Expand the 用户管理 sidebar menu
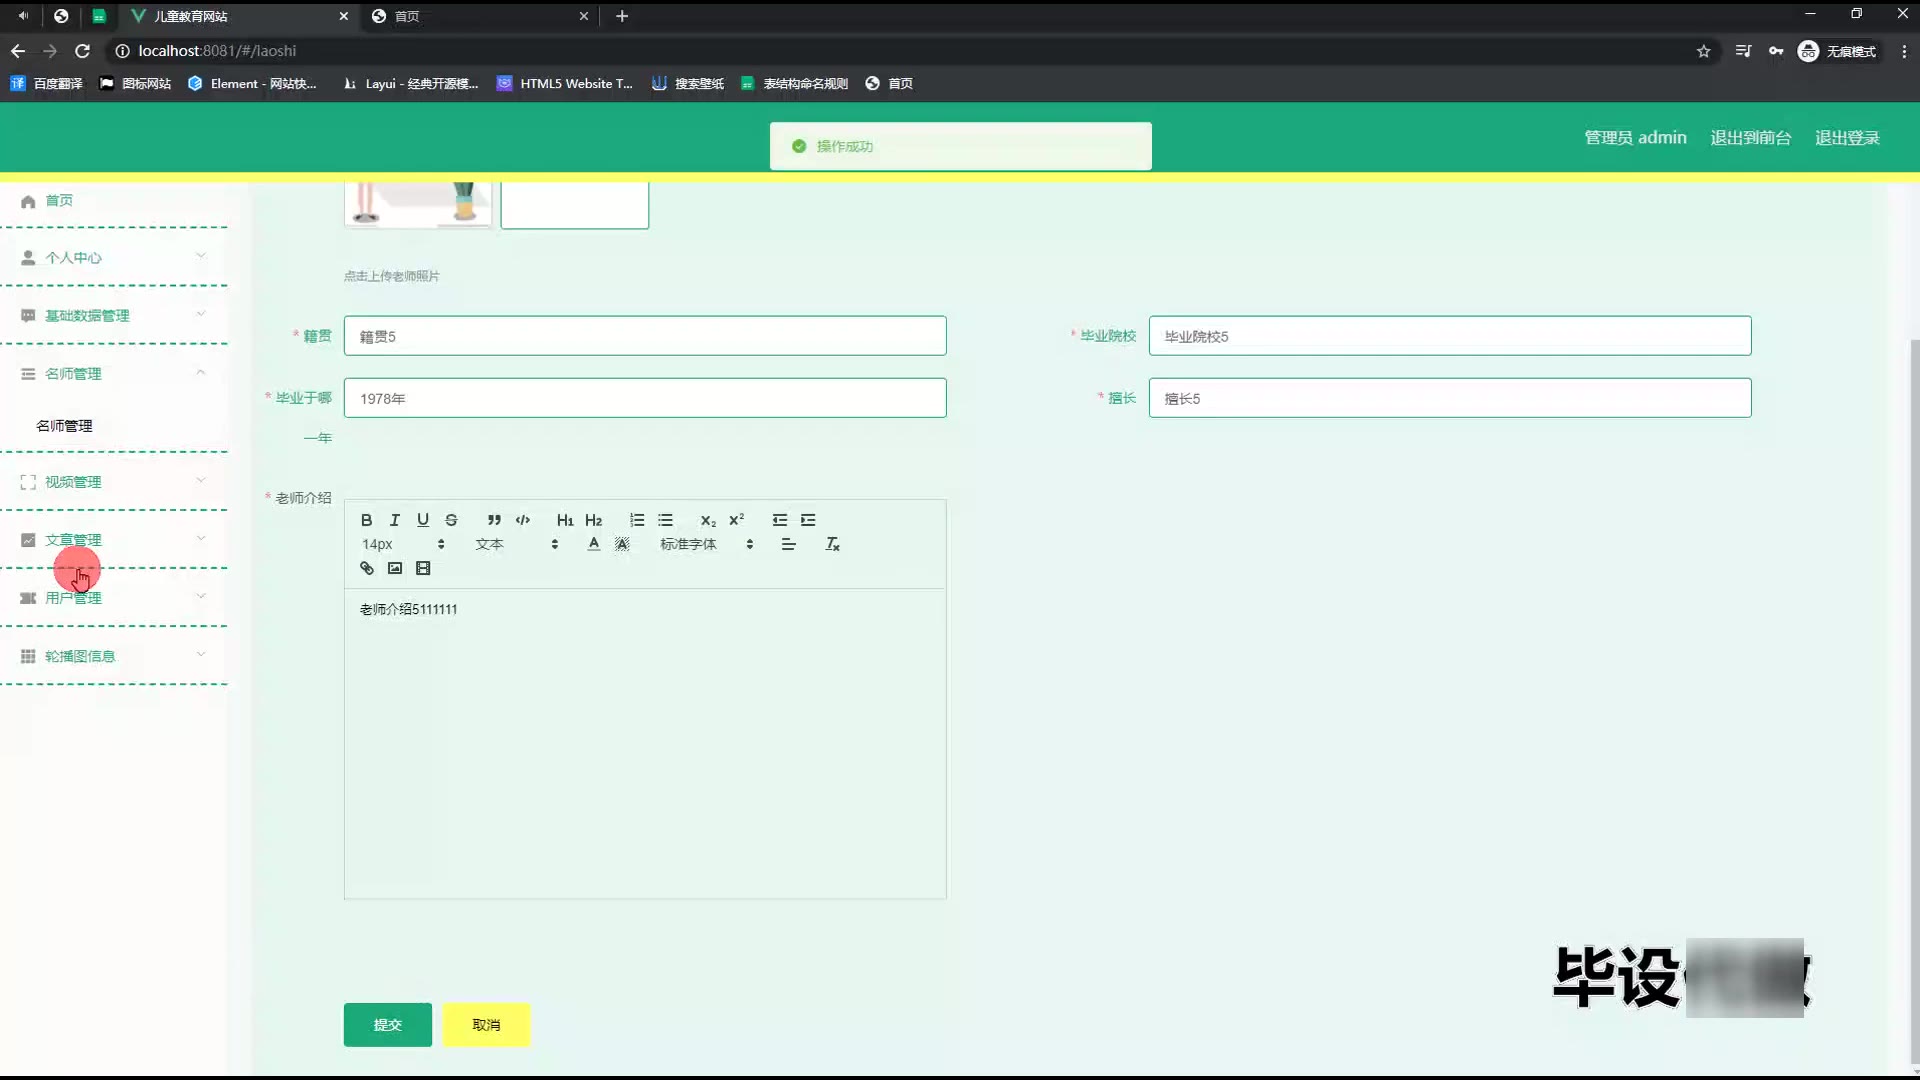 coord(114,597)
